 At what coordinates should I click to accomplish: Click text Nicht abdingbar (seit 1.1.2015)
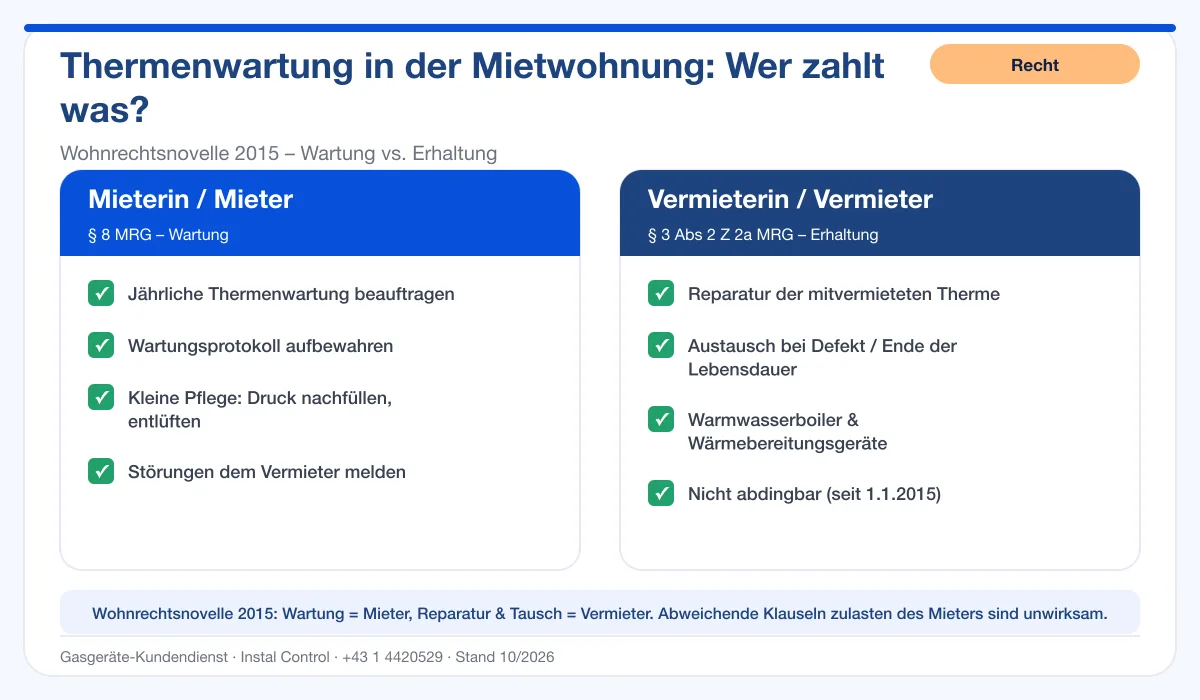pyautogui.click(x=815, y=494)
